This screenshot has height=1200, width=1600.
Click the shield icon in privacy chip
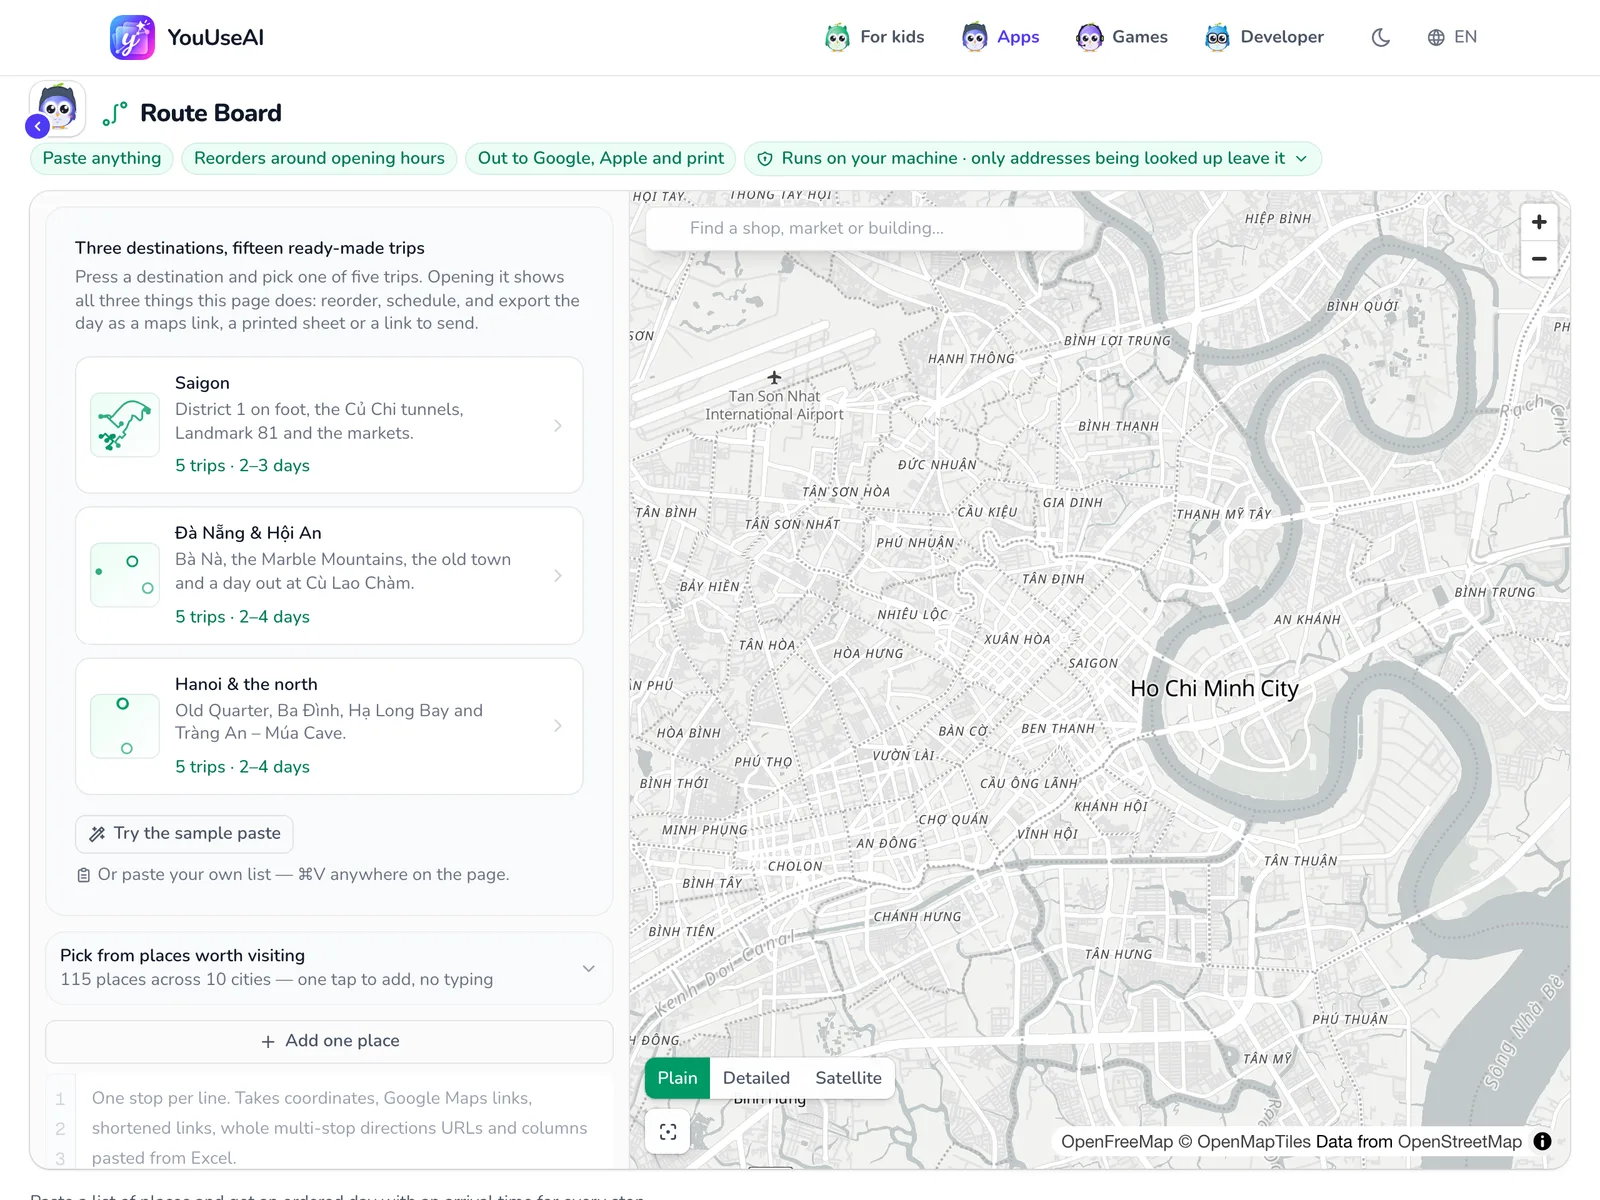point(765,159)
